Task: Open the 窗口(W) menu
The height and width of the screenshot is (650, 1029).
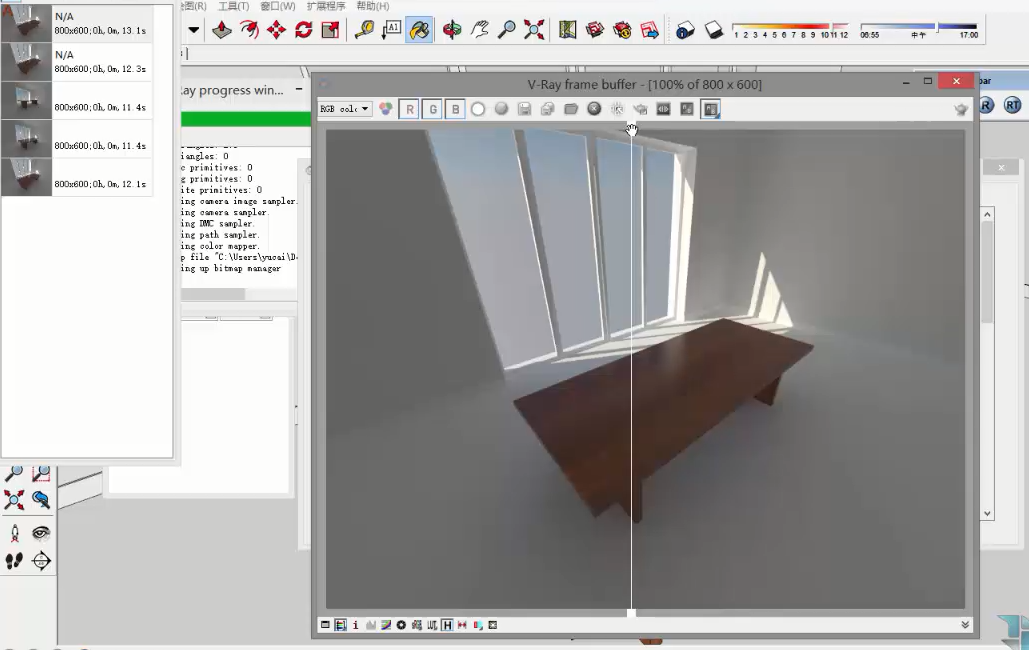Action: [277, 6]
